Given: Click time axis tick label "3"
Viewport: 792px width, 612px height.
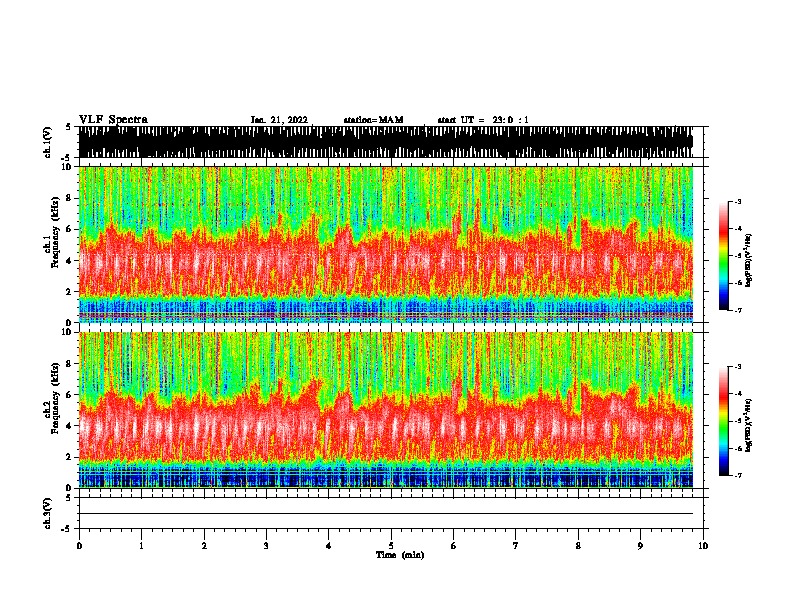Looking at the screenshot, I should (x=266, y=546).
